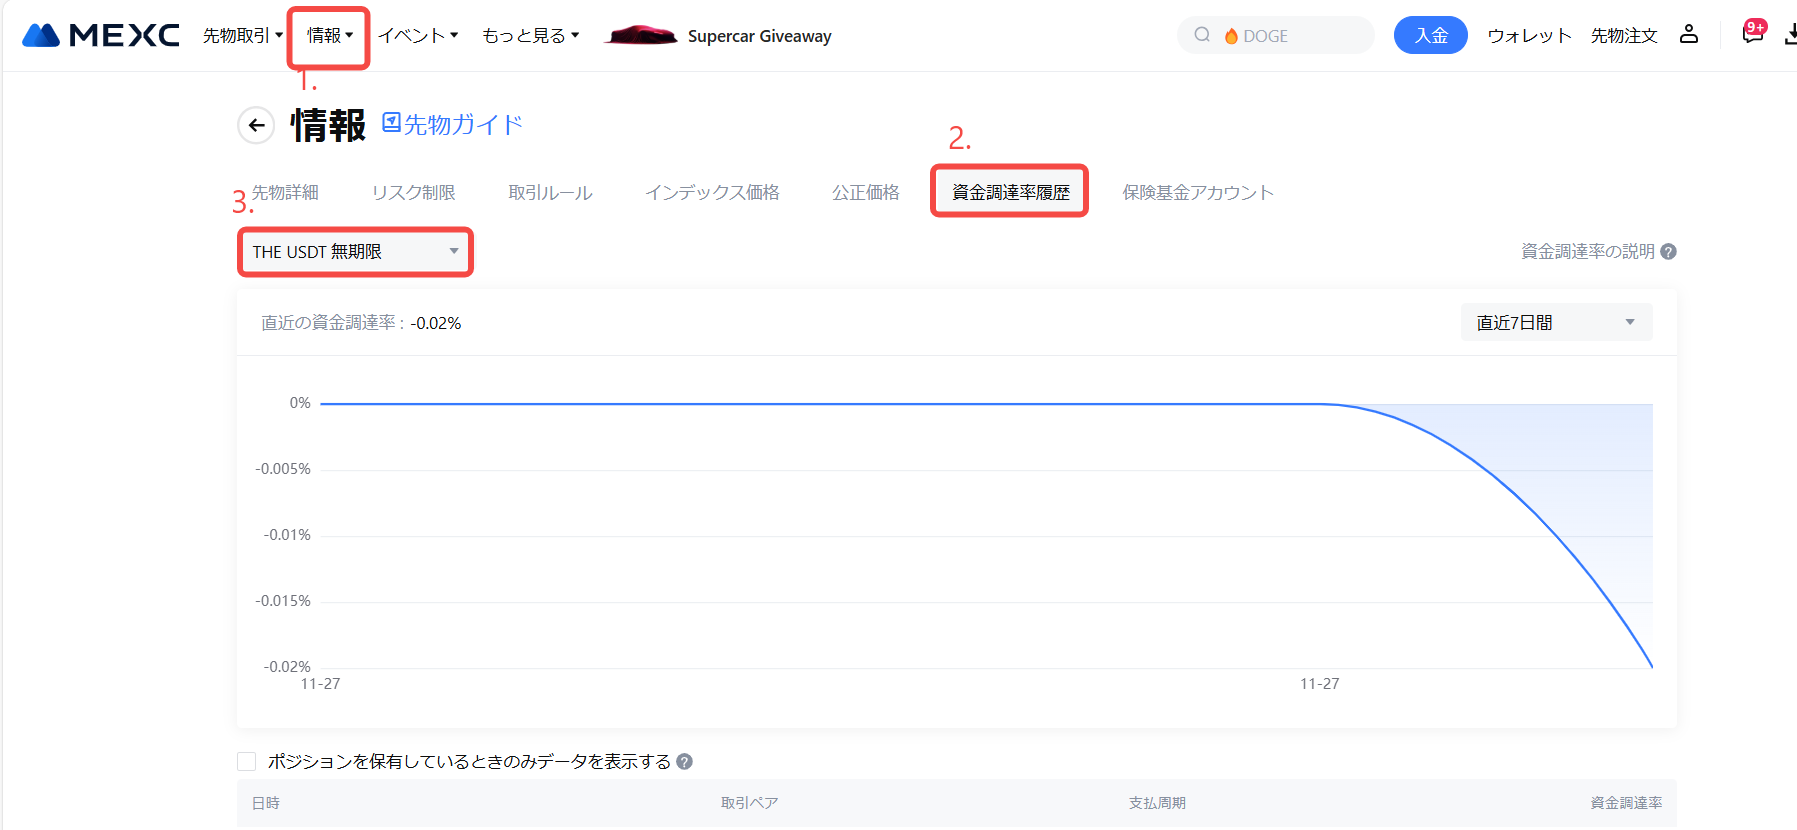Click the download app icon
The image size is (1797, 830).
pyautogui.click(x=1789, y=35)
